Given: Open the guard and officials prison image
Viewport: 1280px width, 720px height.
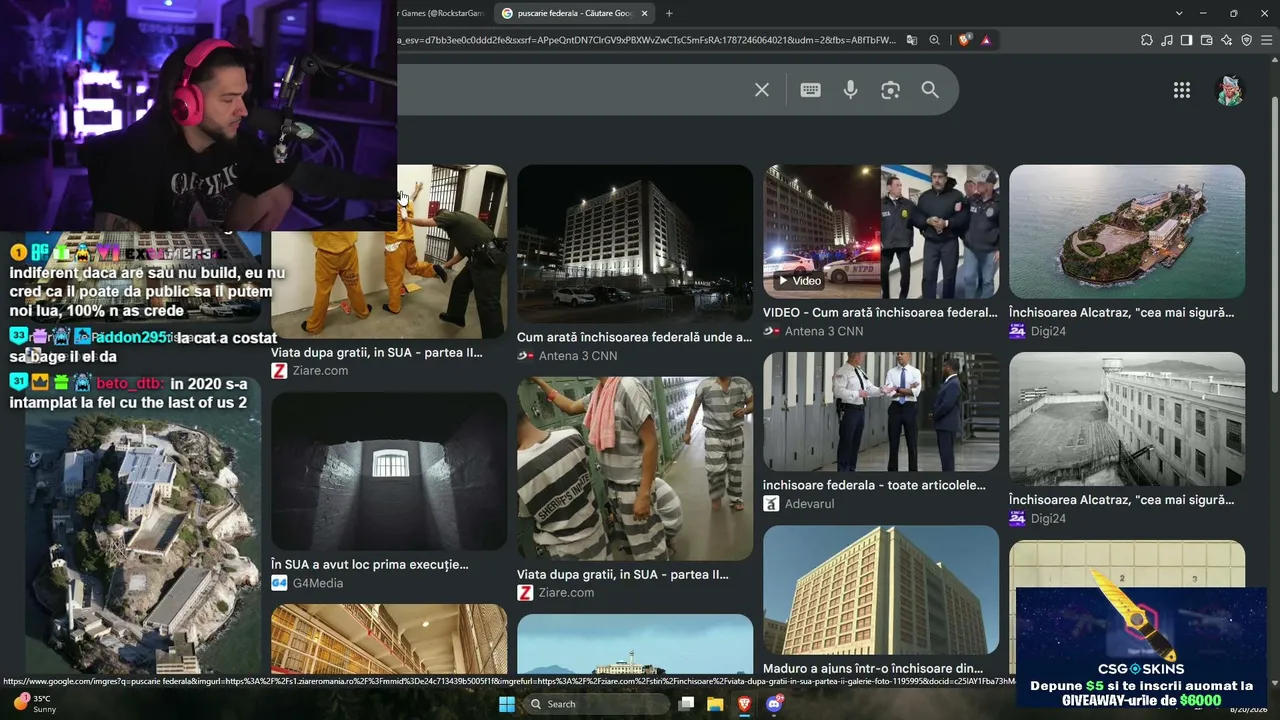Looking at the screenshot, I should [881, 412].
